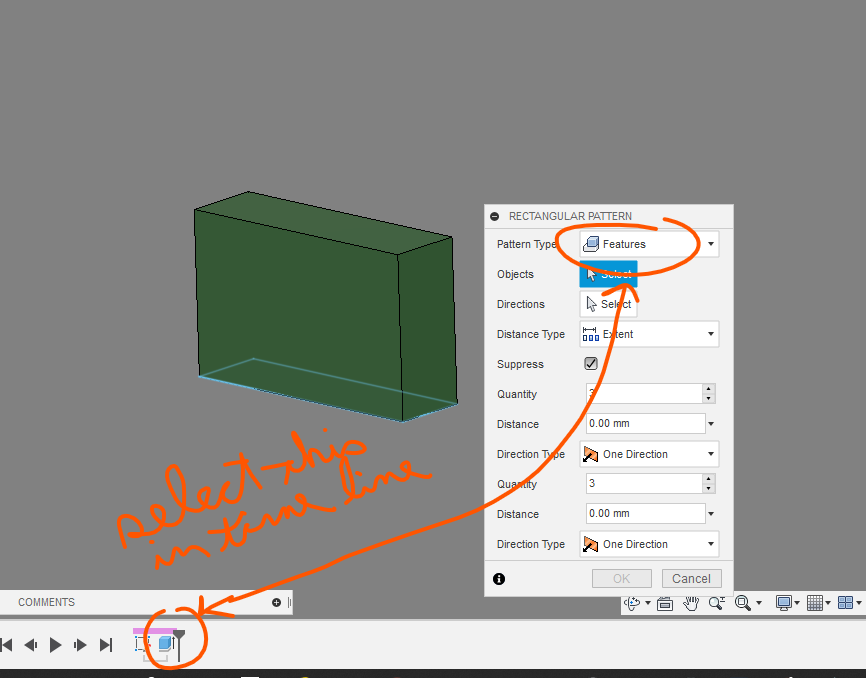This screenshot has height=678, width=866.
Task: Click the Grid and Snaps icon
Action: click(x=815, y=603)
